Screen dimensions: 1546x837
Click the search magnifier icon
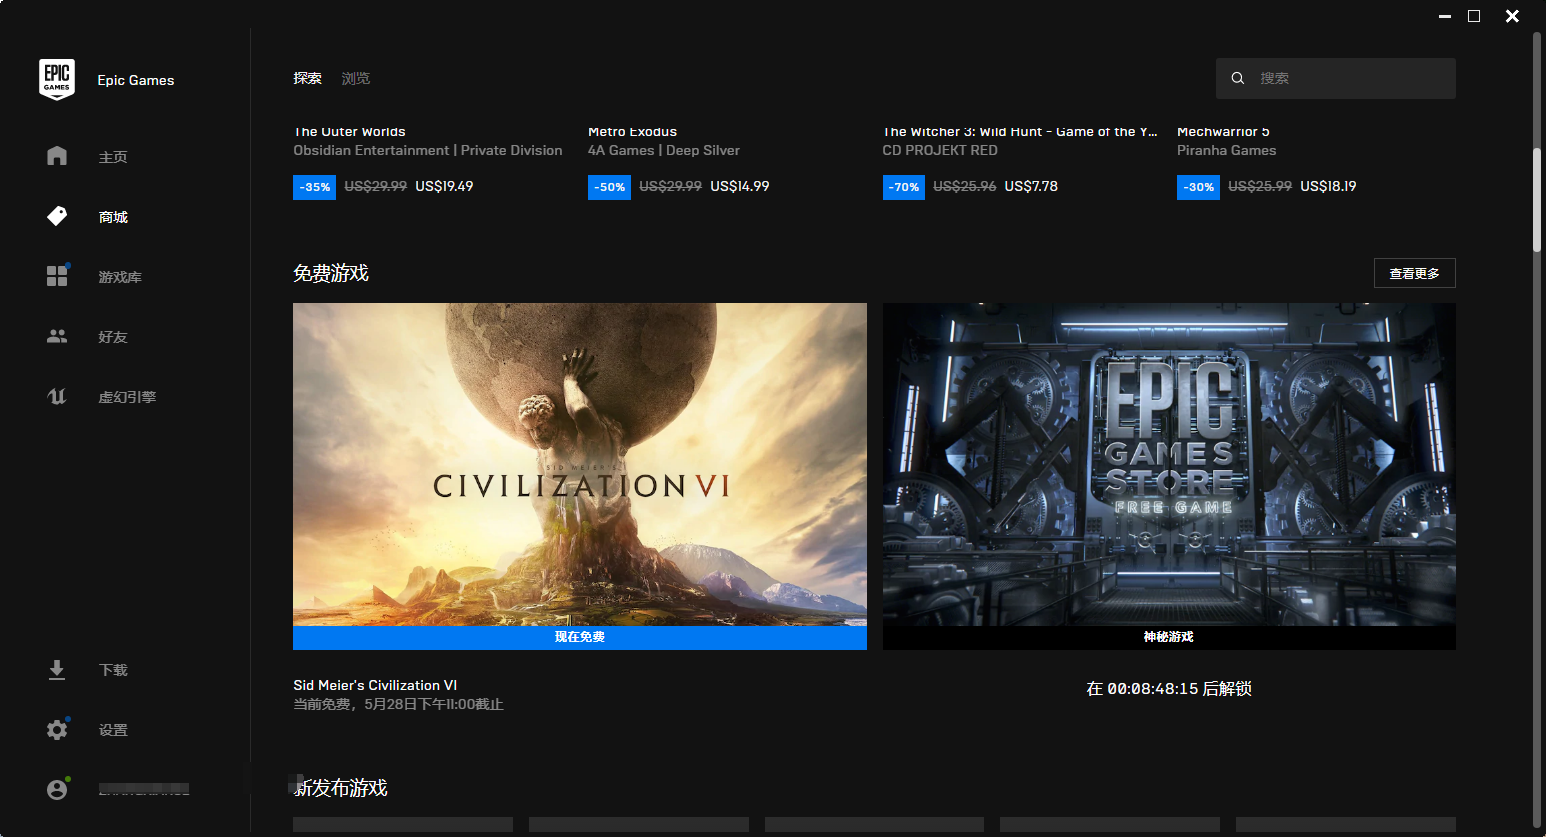point(1238,78)
